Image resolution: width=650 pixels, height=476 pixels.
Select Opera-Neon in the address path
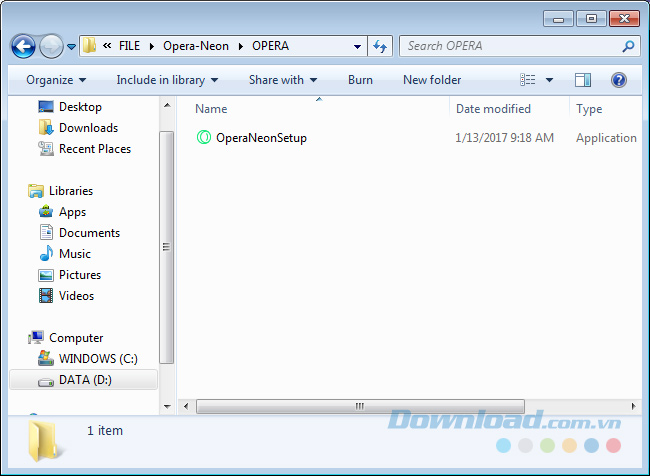tap(196, 46)
